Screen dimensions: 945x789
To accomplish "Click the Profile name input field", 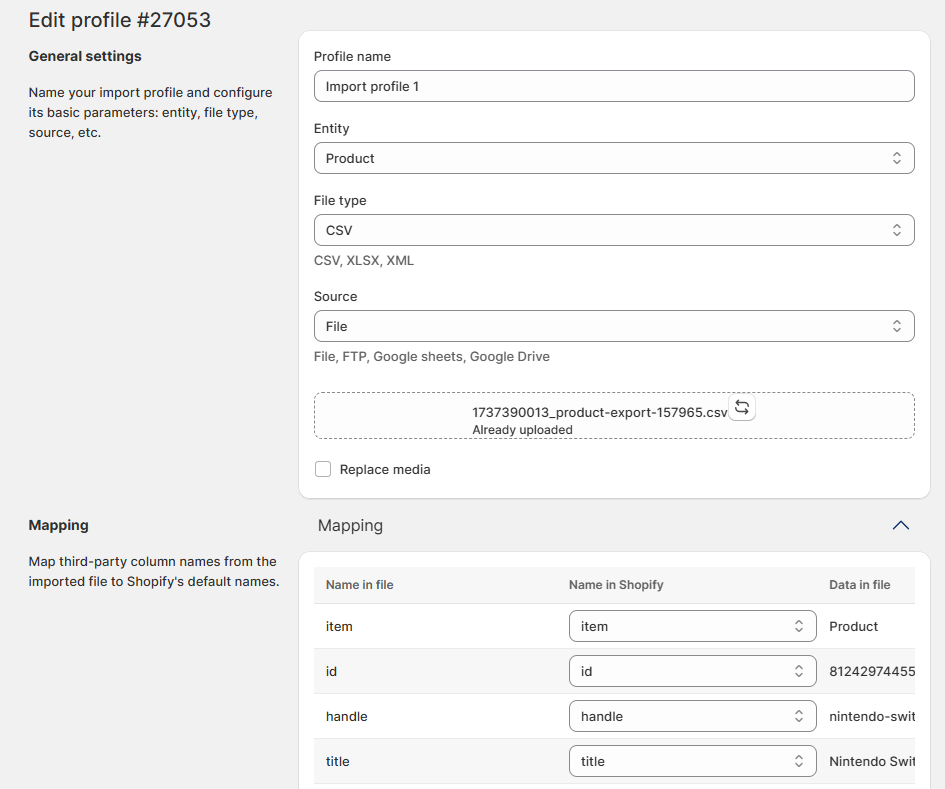I will 614,86.
